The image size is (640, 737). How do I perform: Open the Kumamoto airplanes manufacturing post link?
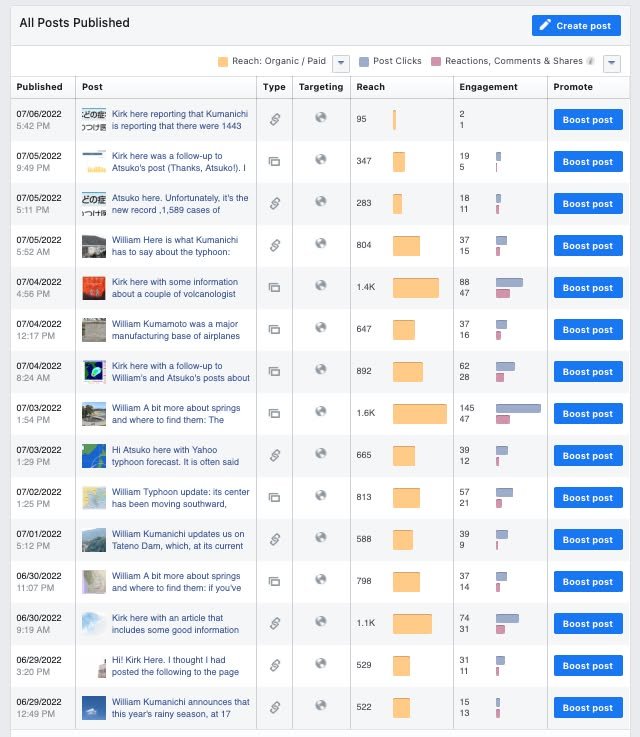180,330
